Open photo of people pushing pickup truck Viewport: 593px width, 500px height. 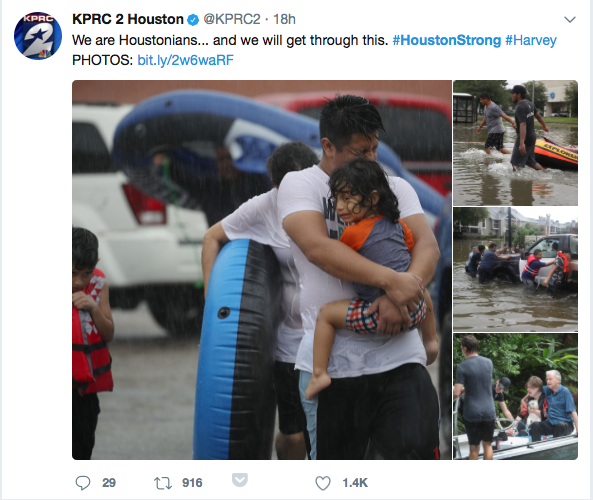(x=515, y=269)
